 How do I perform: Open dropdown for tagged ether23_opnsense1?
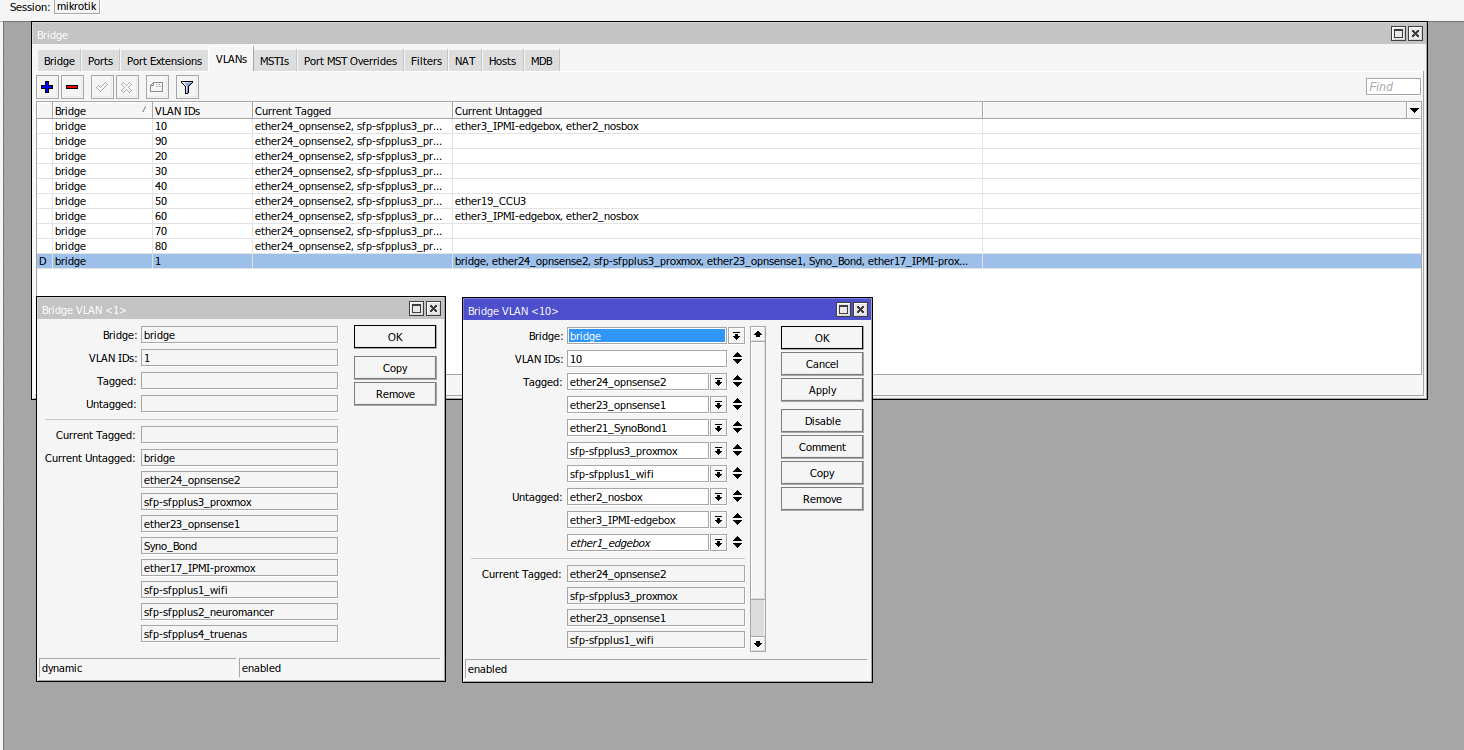click(x=718, y=405)
